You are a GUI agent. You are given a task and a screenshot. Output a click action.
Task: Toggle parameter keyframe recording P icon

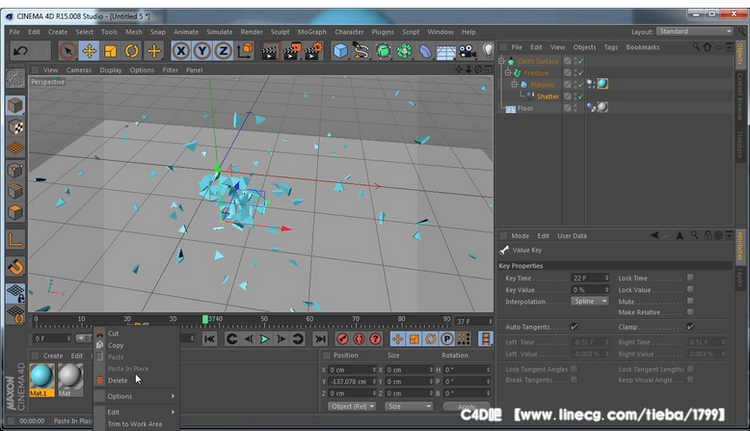coord(446,339)
